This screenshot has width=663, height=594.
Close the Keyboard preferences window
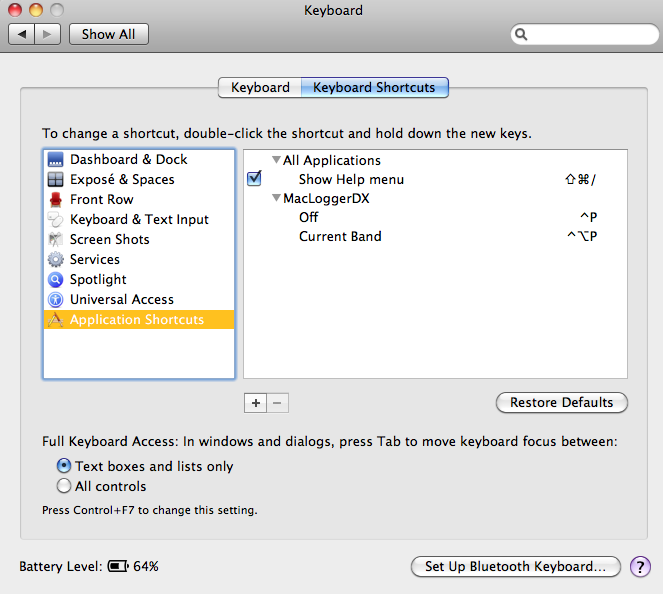(15, 10)
